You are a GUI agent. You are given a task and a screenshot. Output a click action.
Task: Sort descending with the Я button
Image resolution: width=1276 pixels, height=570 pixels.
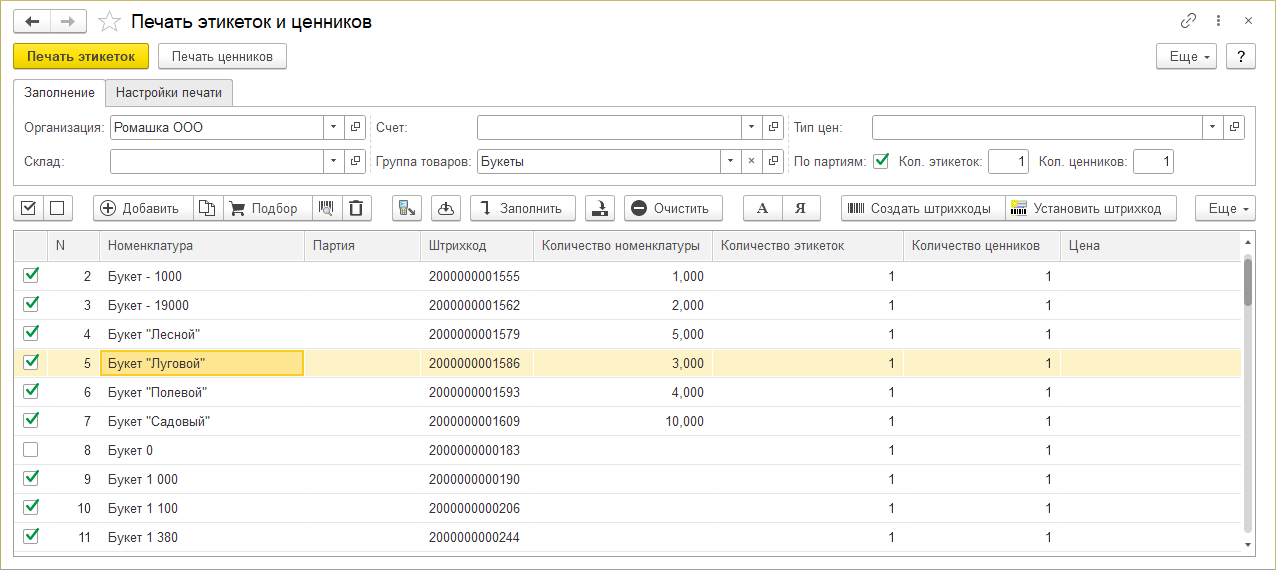[800, 208]
